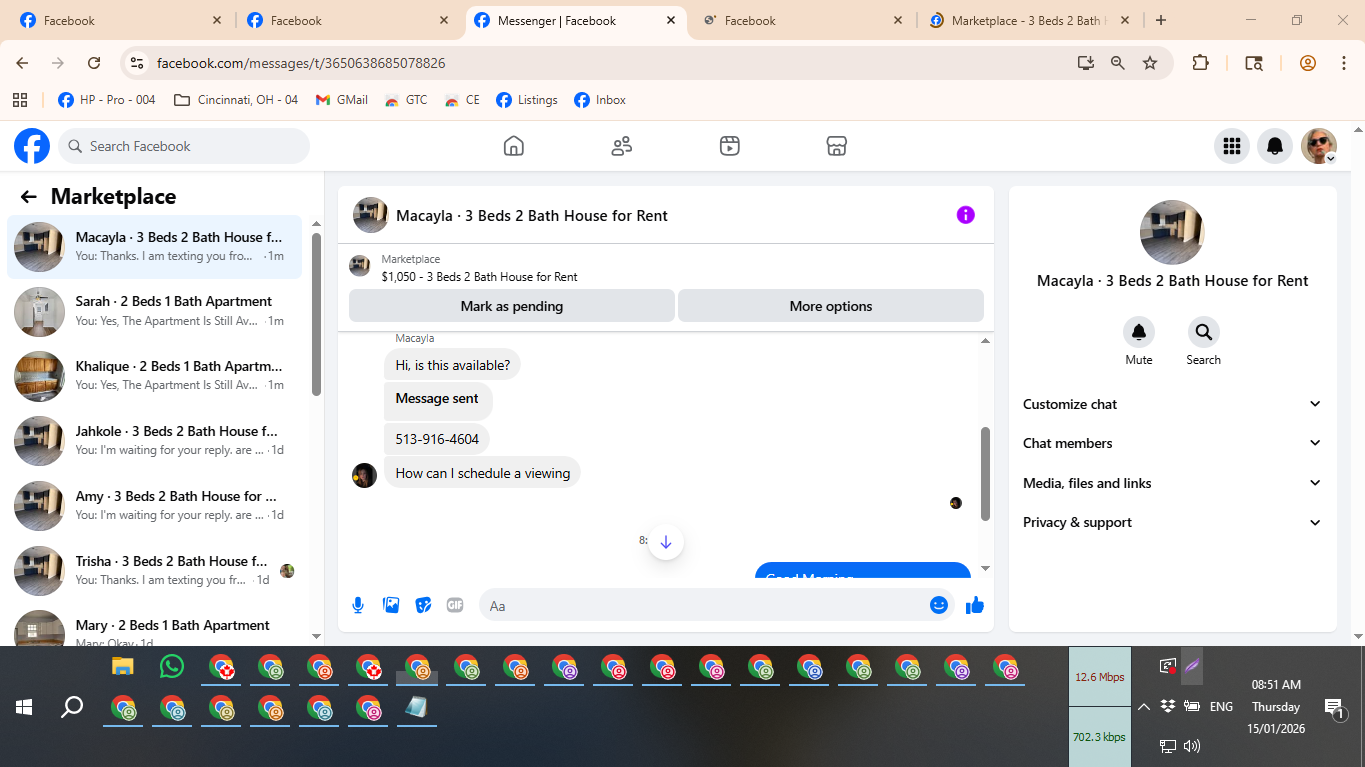Open Chrome extensions puzzle icon
The height and width of the screenshot is (767, 1365).
click(1200, 63)
